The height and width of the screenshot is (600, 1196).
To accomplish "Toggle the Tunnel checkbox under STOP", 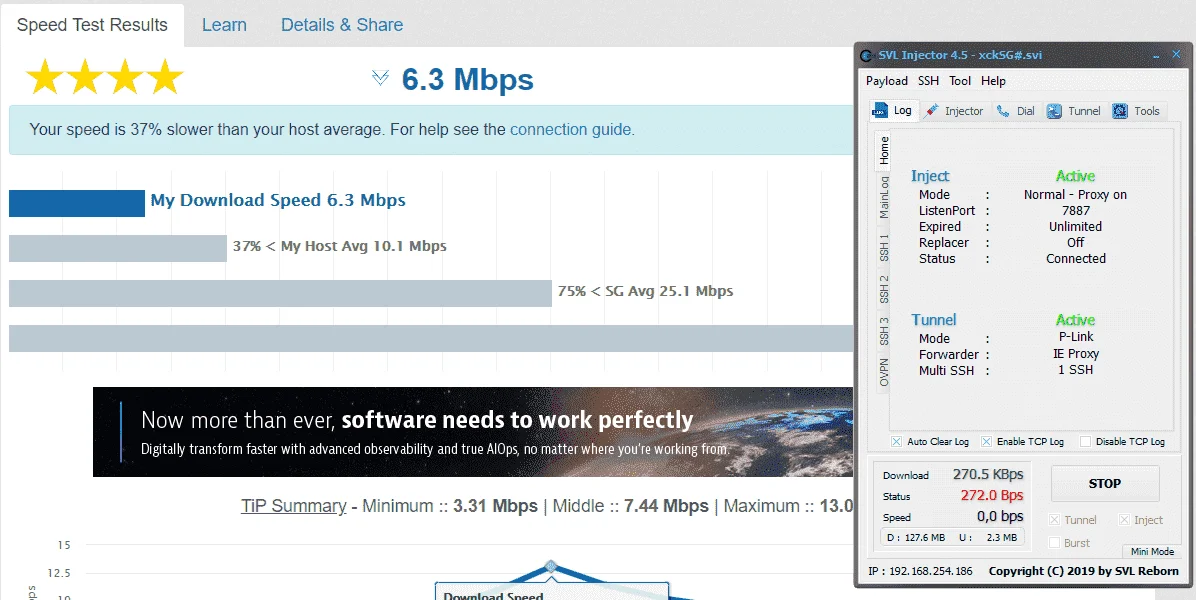I will click(x=1054, y=520).
